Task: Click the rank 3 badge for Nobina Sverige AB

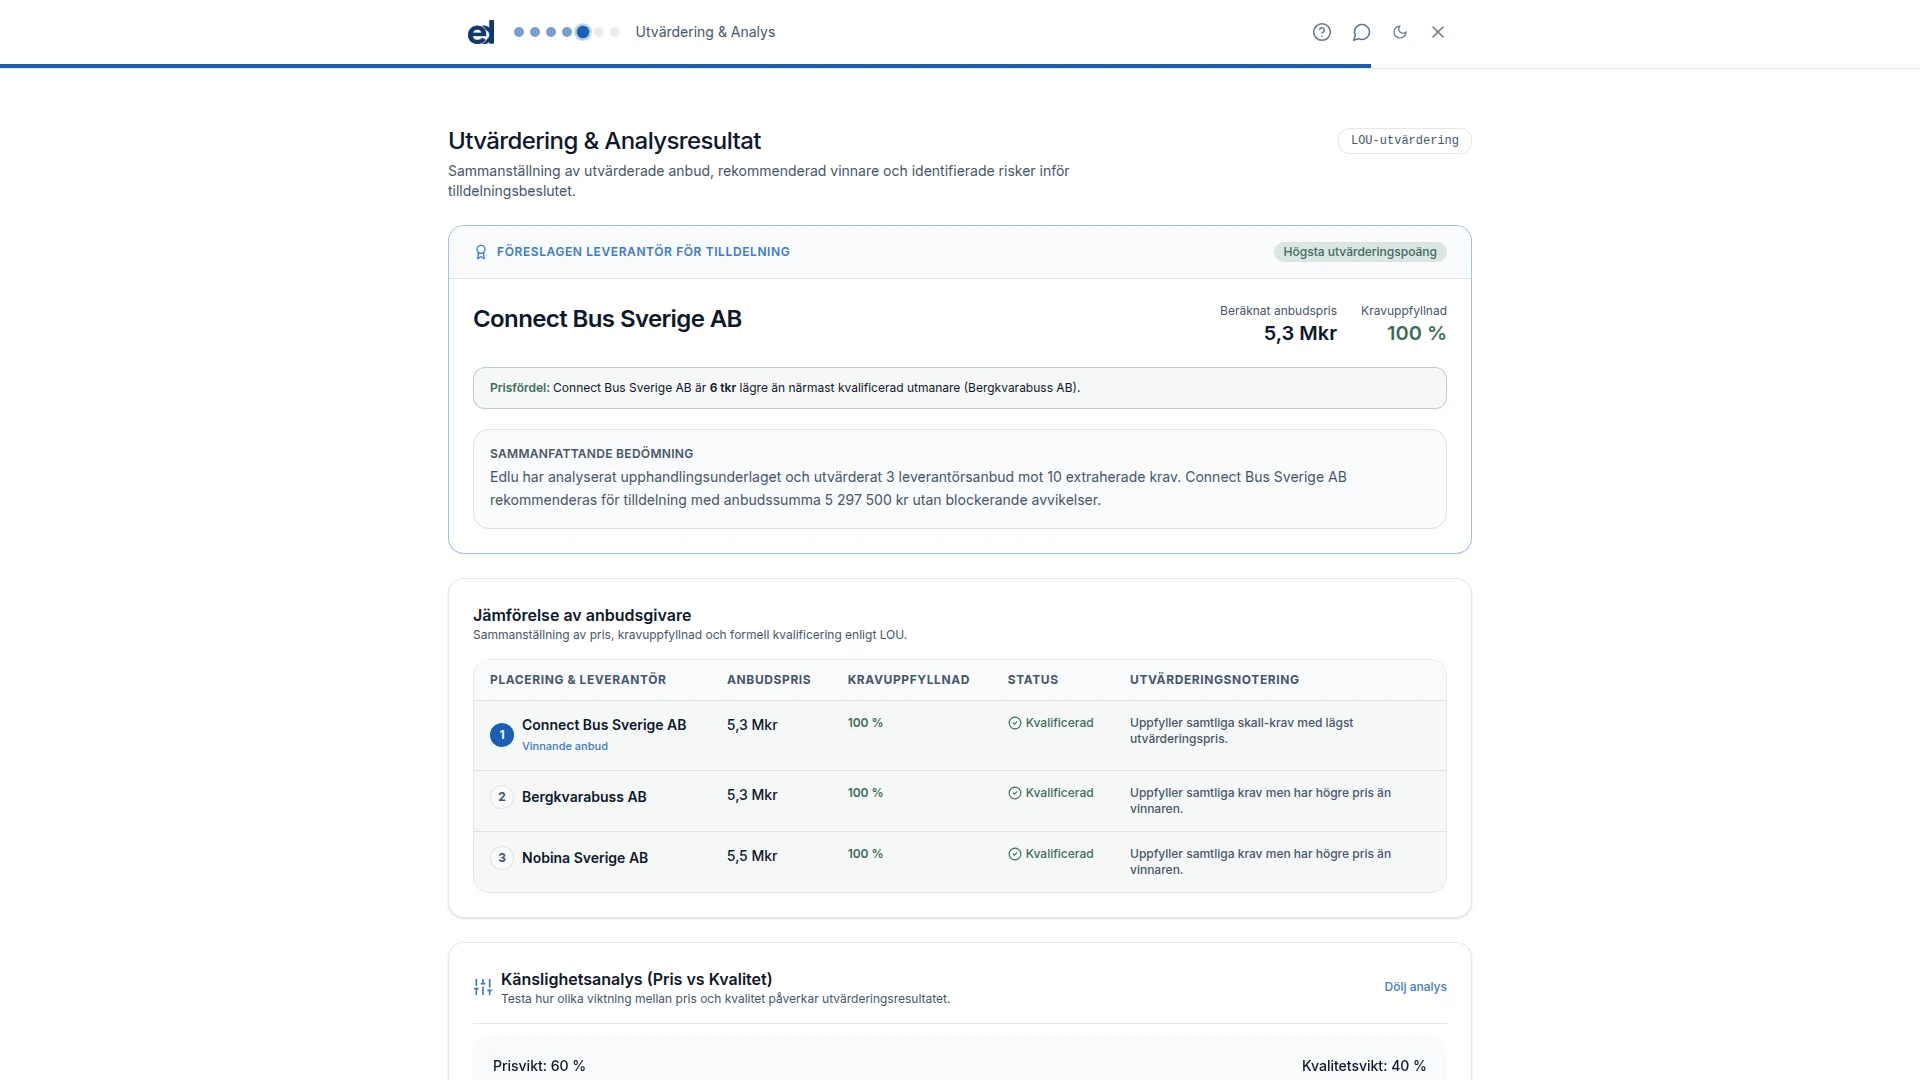Action: (x=502, y=858)
